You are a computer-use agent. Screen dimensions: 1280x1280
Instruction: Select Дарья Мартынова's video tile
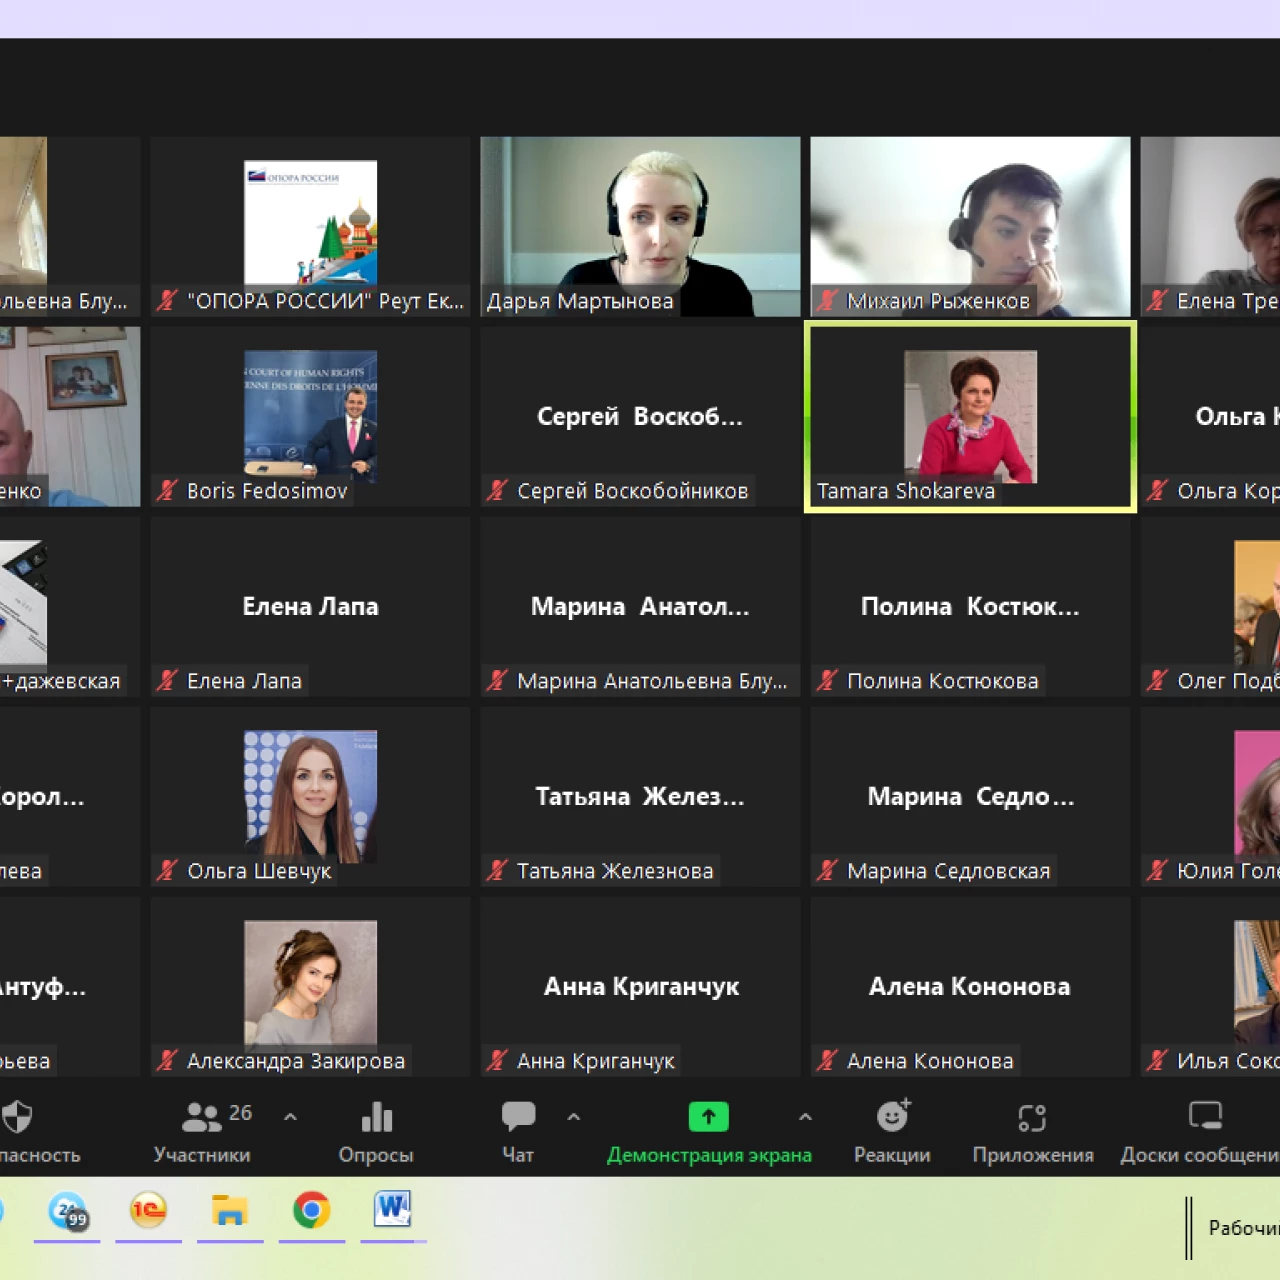tap(640, 227)
